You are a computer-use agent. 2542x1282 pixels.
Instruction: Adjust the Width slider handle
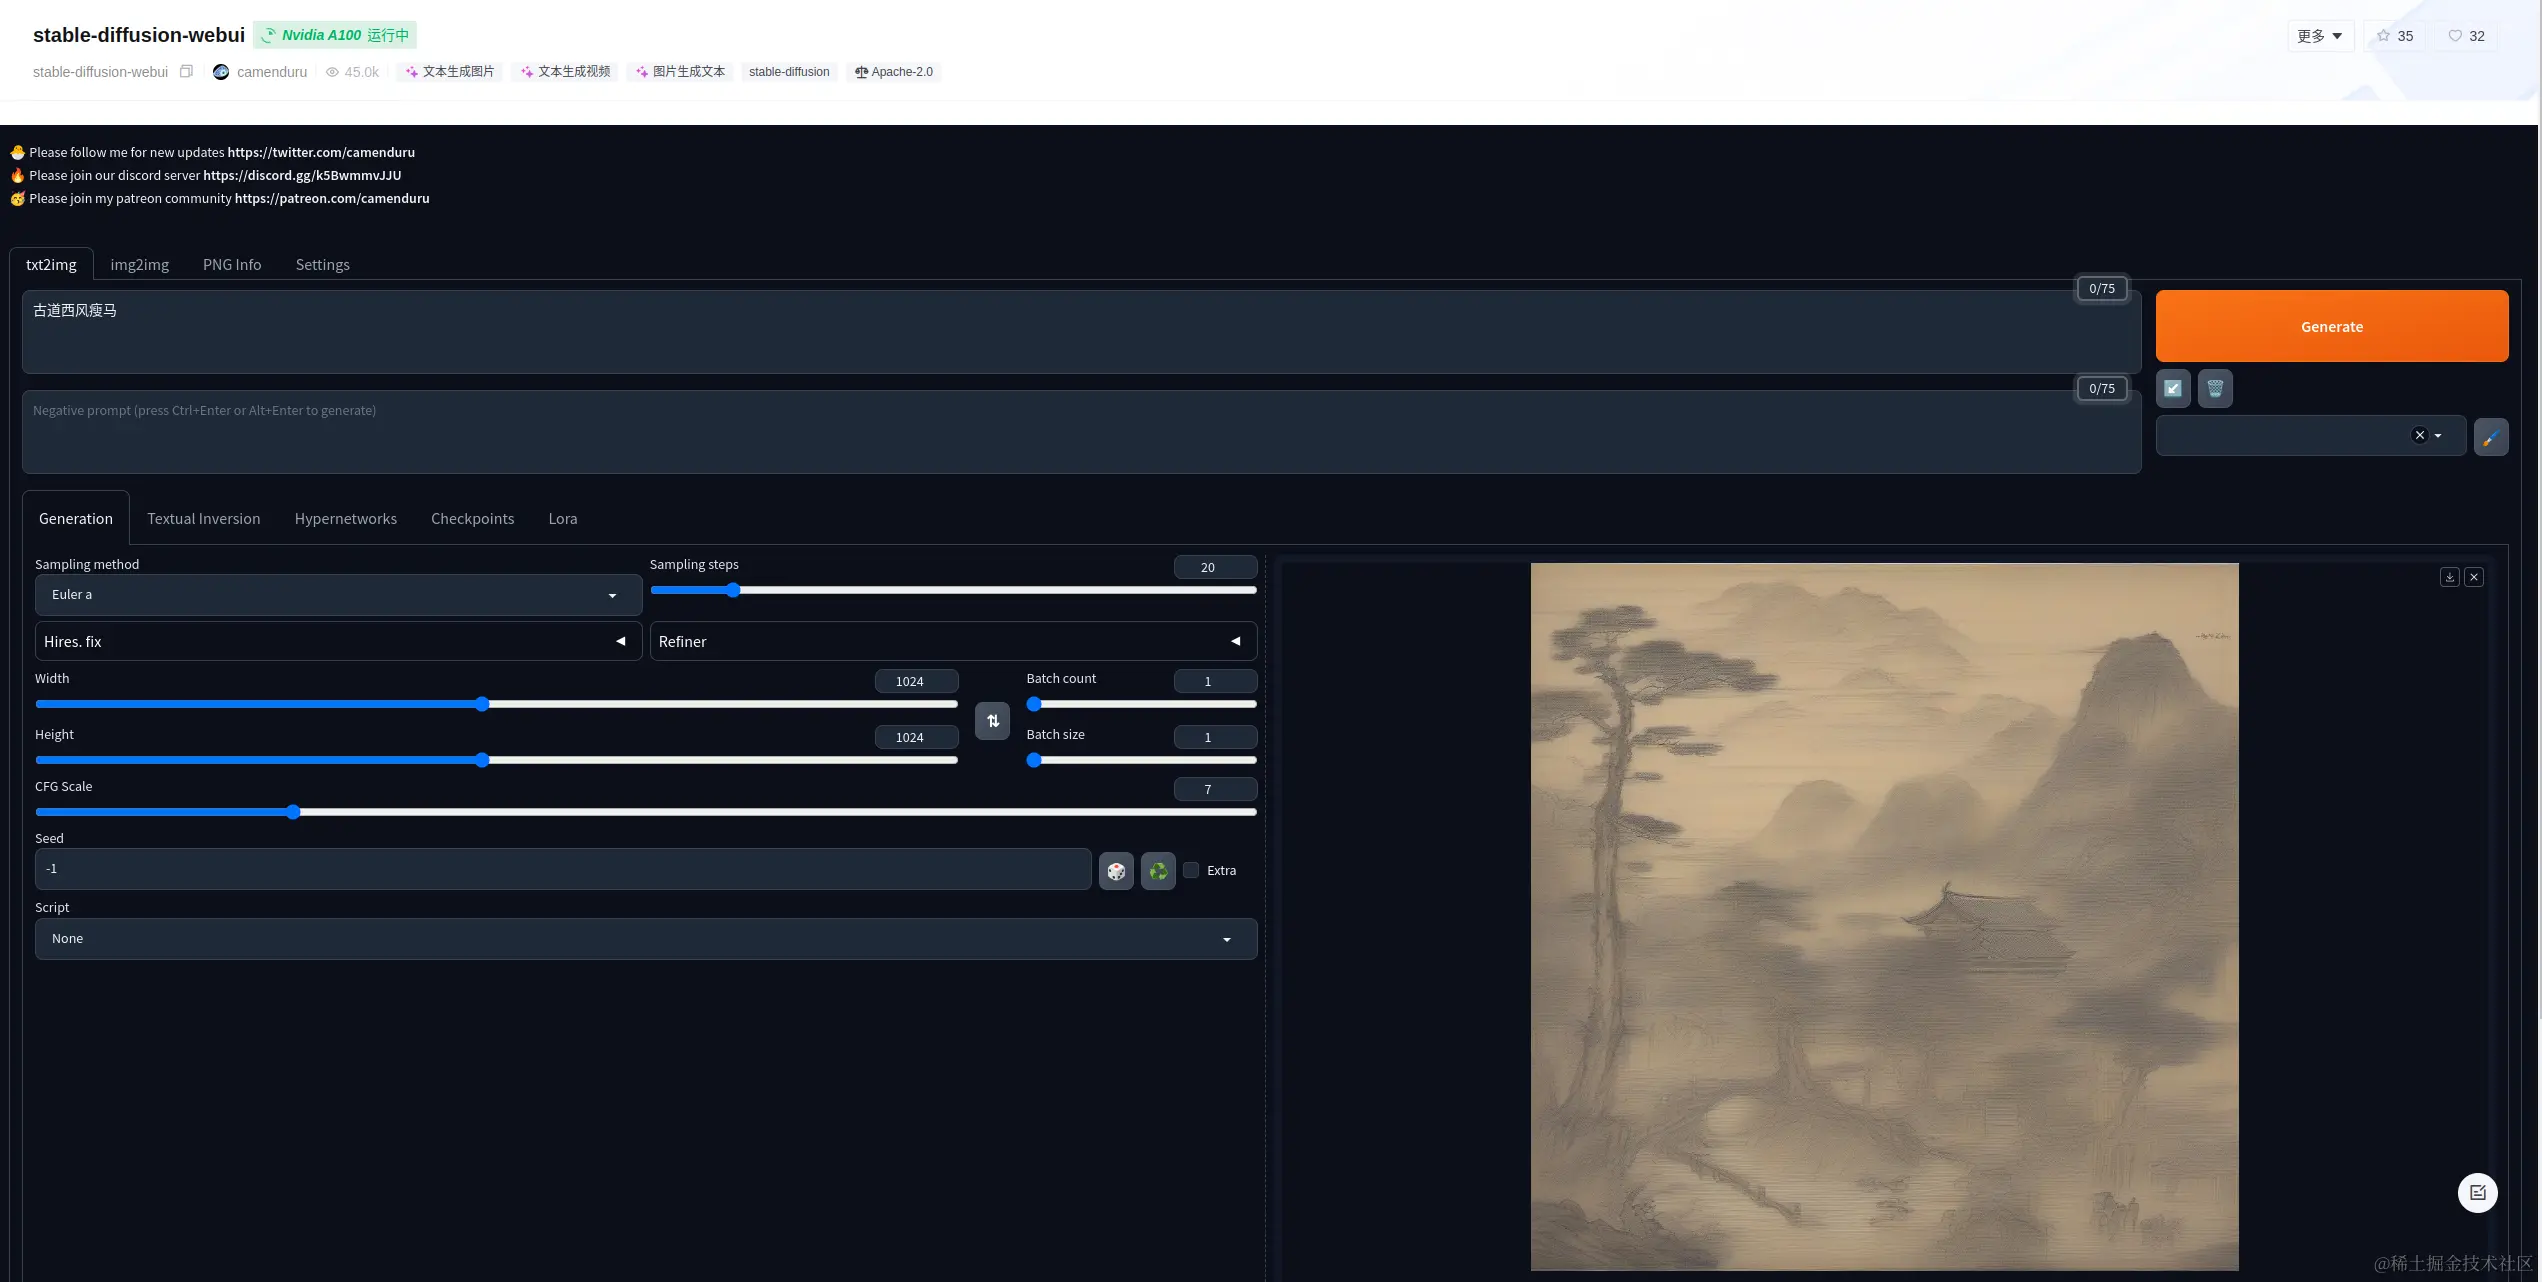click(482, 704)
